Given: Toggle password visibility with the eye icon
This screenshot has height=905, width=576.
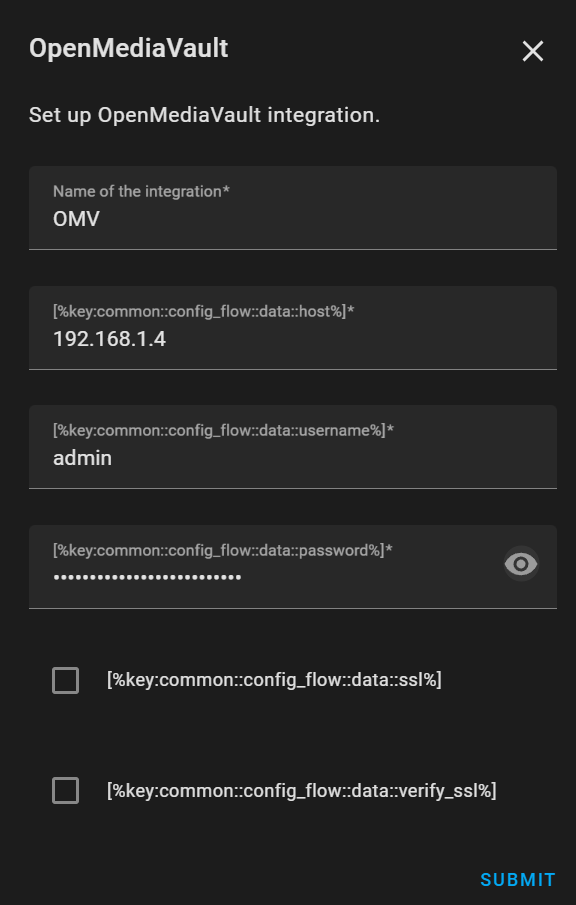Looking at the screenshot, I should pyautogui.click(x=520, y=565).
